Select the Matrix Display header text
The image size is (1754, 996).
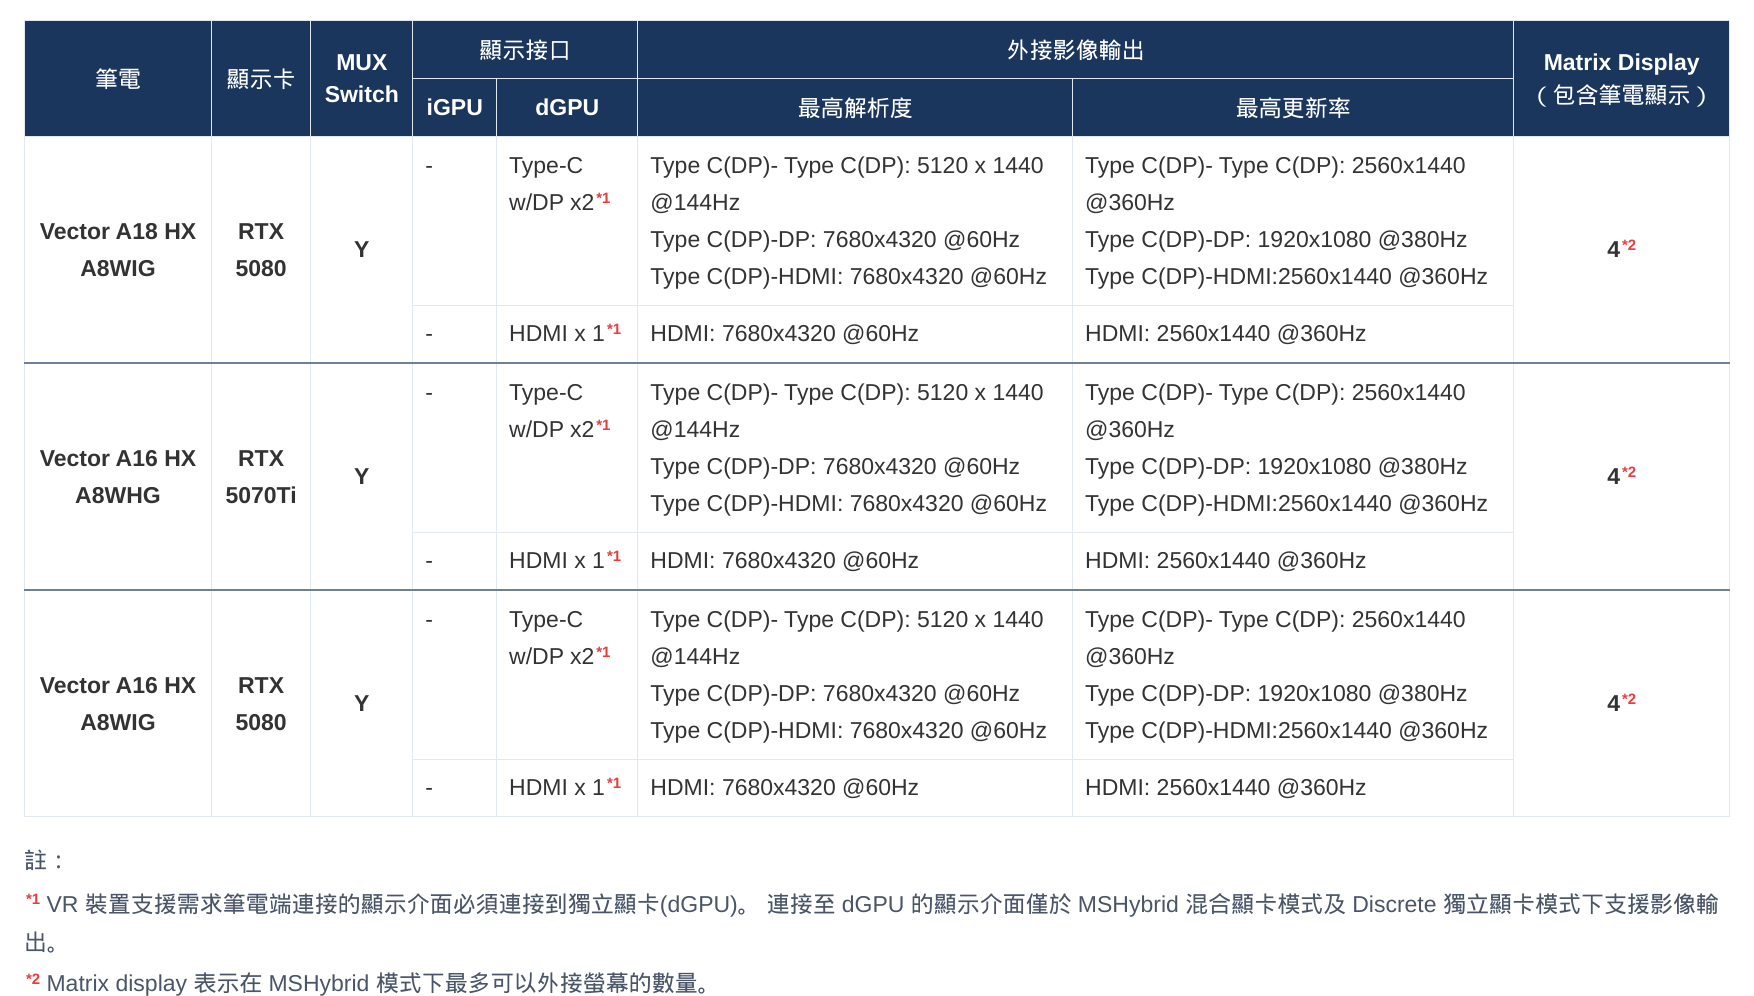[1621, 63]
